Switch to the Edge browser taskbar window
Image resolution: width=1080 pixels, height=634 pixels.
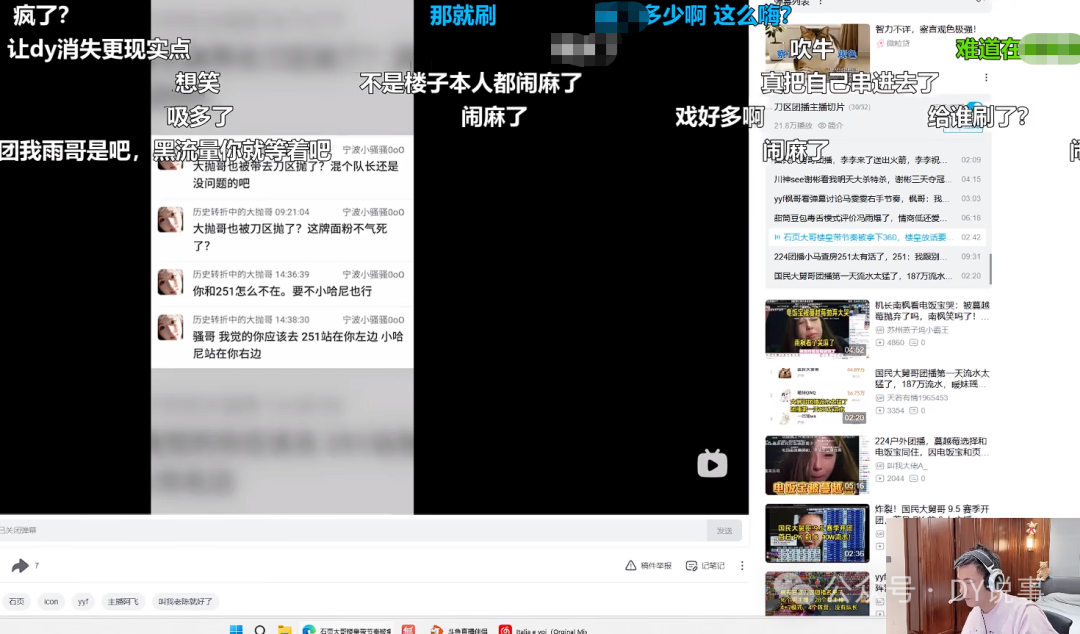coord(347,630)
